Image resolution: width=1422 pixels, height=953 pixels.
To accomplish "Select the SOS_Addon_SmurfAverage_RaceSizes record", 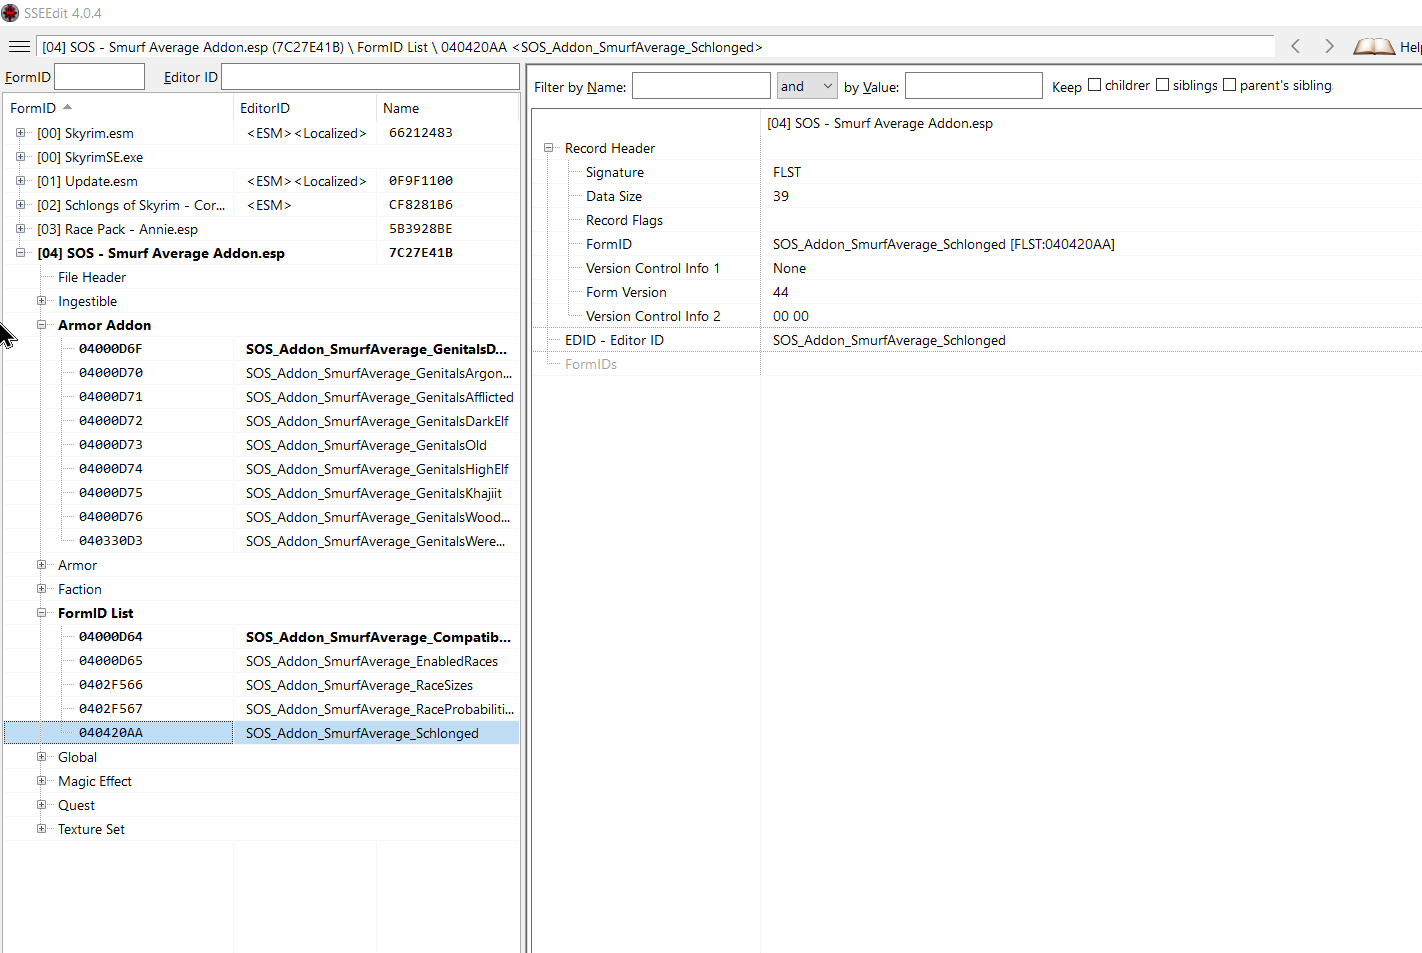I will [x=261, y=685].
